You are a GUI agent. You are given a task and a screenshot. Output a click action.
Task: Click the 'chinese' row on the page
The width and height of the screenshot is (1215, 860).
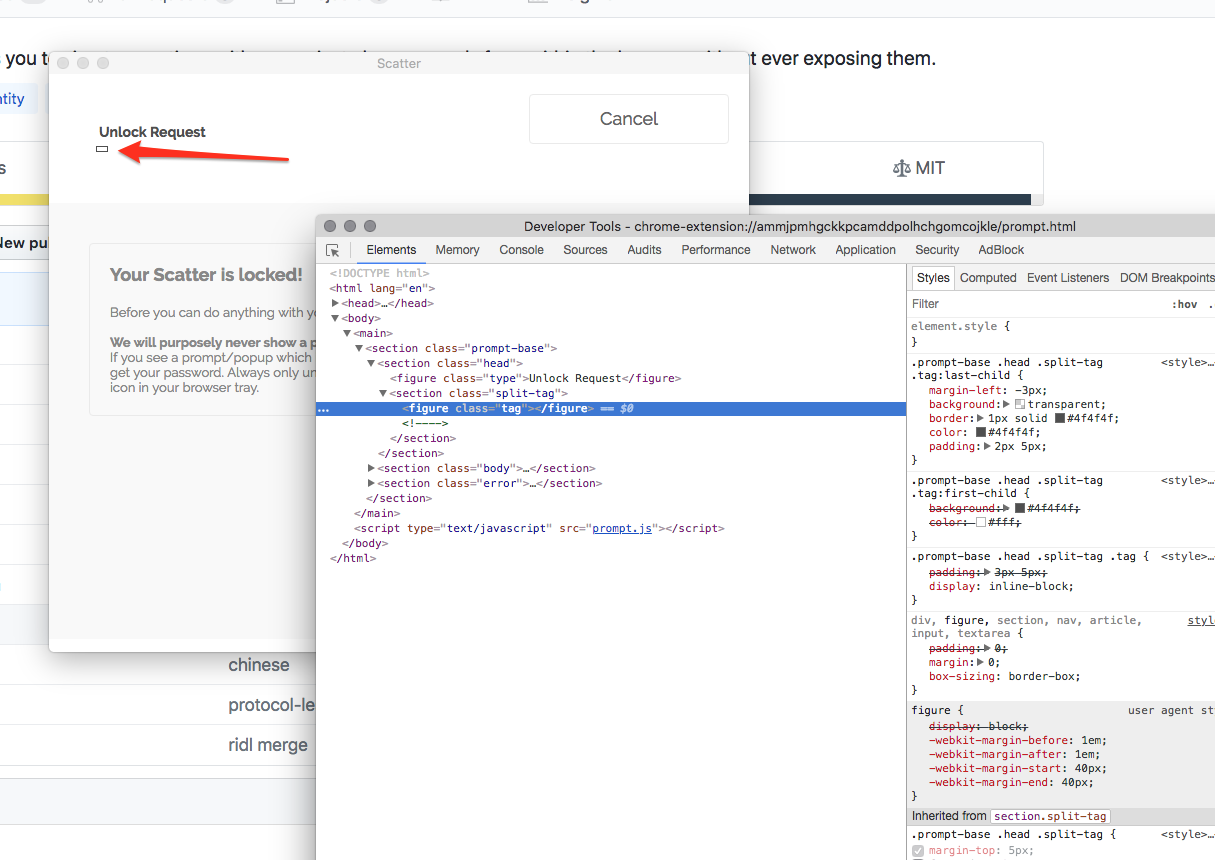(259, 665)
